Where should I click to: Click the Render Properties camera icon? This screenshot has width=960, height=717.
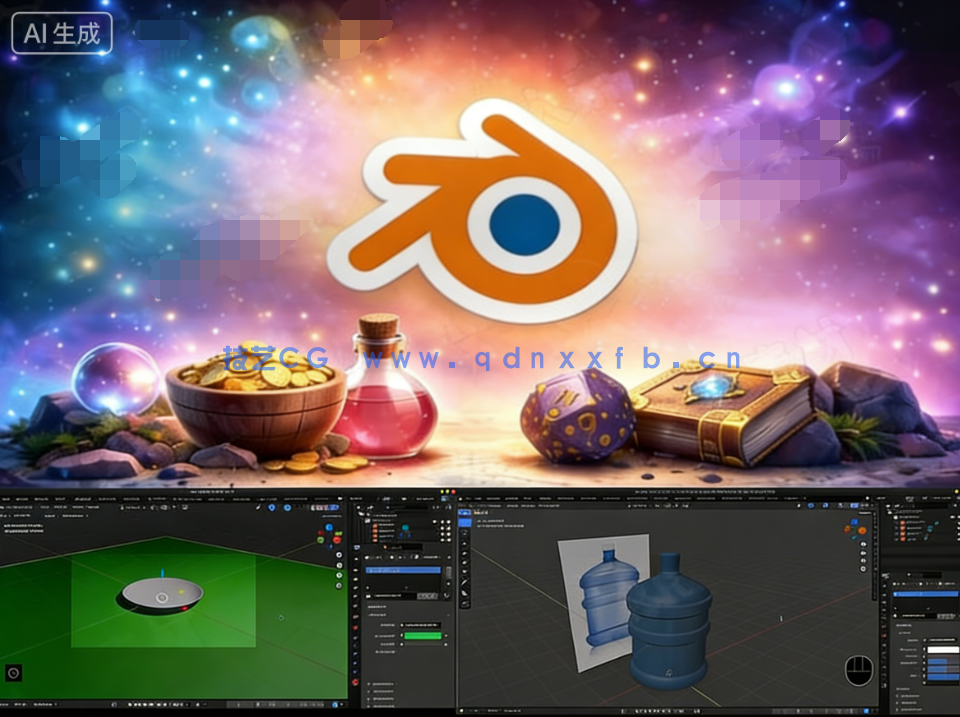tap(356, 556)
